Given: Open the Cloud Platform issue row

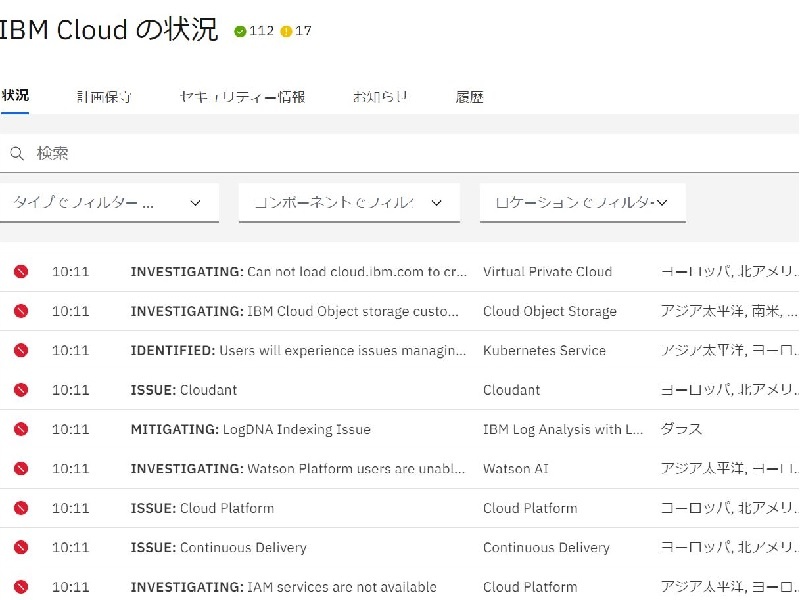Looking at the screenshot, I should pos(202,508).
